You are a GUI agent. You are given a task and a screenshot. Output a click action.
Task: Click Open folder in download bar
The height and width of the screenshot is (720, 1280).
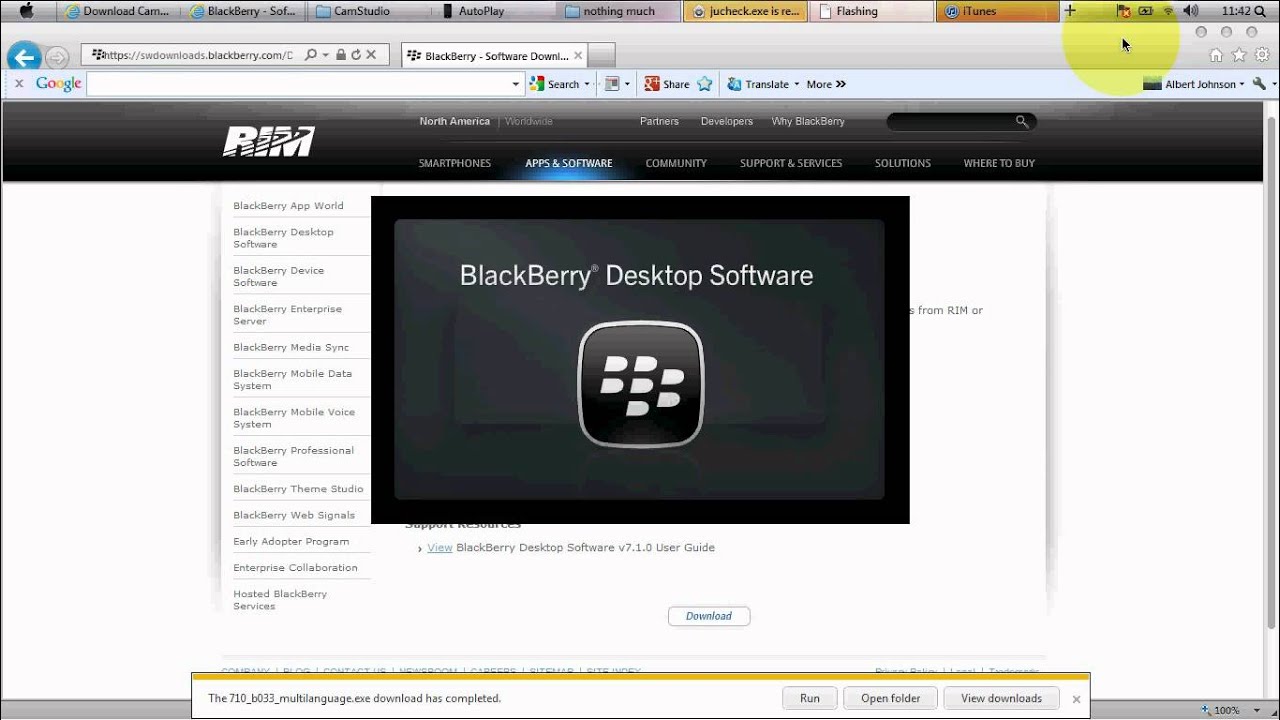[890, 698]
